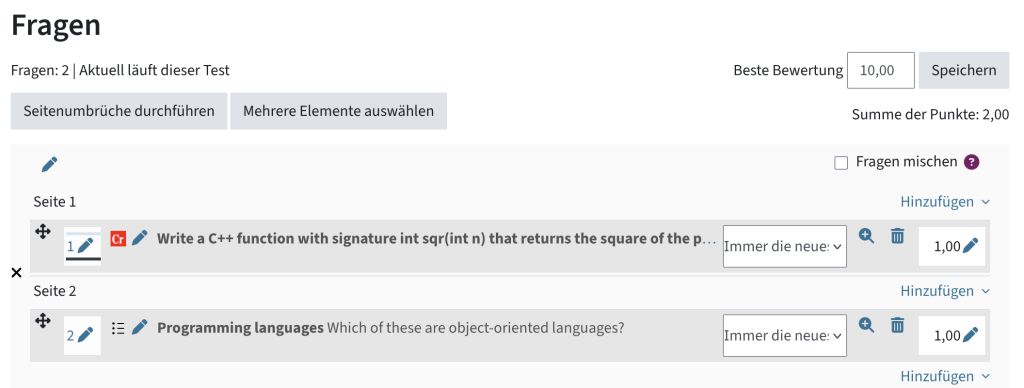Open the version dropdown for question 1
This screenshot has height=388, width=1024.
(784, 246)
